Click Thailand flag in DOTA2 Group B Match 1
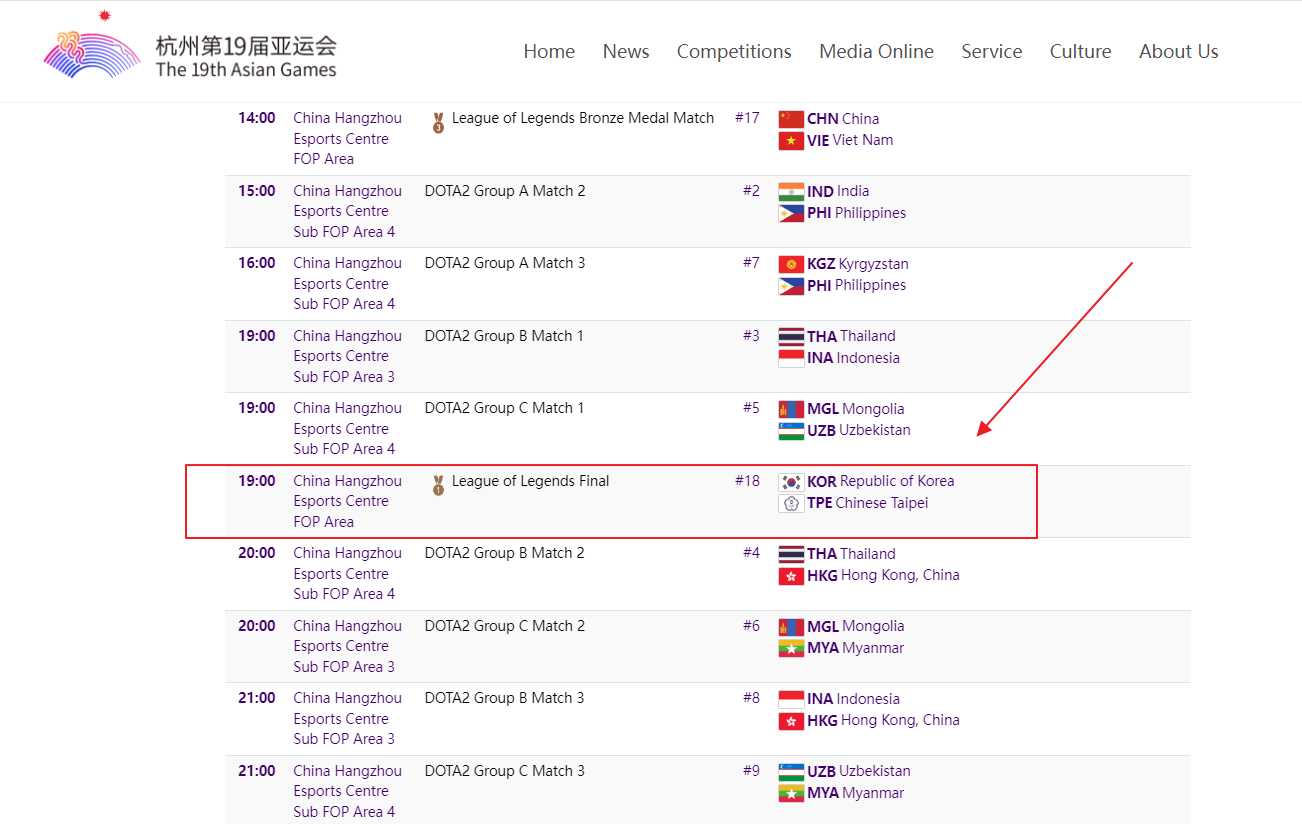The image size is (1302, 824). (x=791, y=337)
